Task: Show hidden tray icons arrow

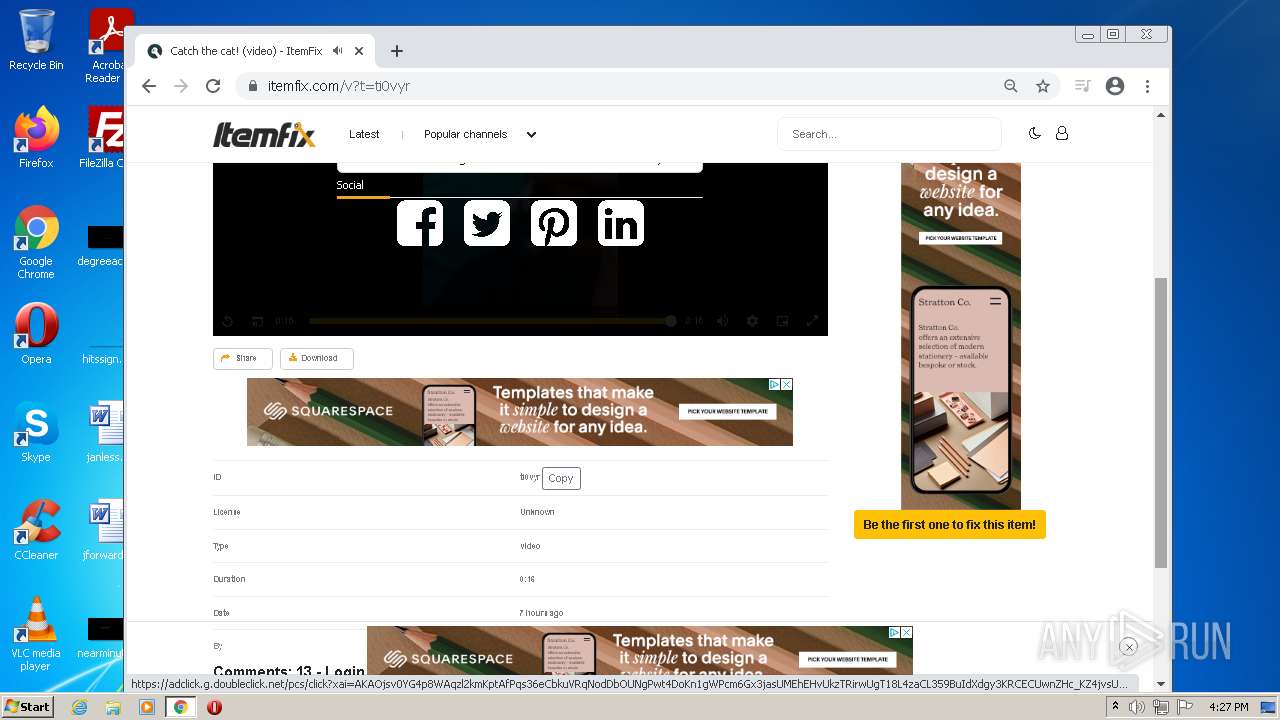Action: pyautogui.click(x=1115, y=707)
